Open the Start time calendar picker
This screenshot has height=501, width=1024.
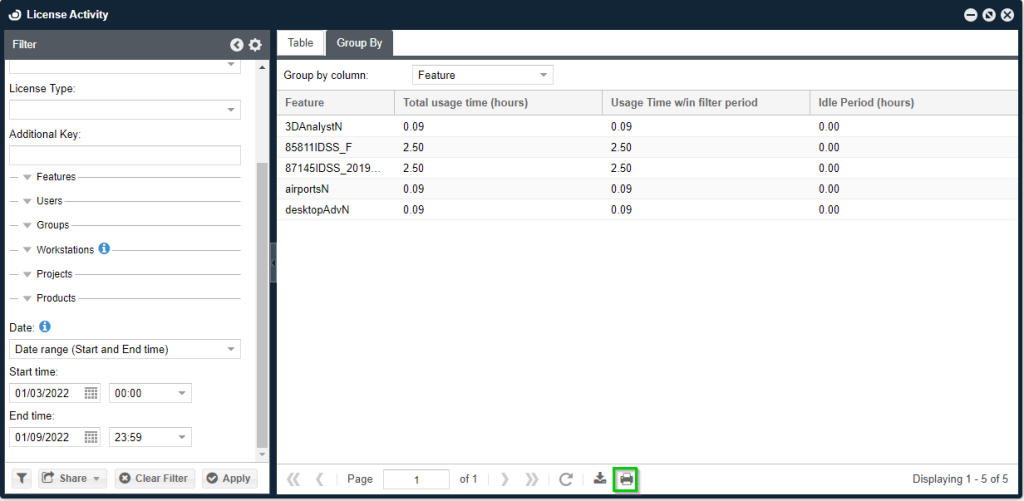coord(91,393)
